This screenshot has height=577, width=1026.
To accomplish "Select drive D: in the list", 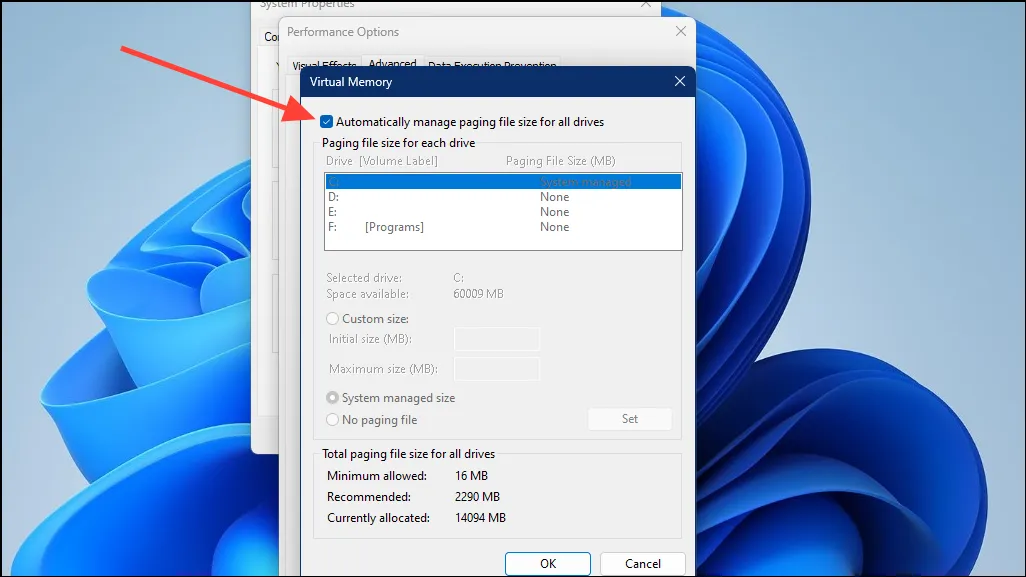I will tap(502, 197).
